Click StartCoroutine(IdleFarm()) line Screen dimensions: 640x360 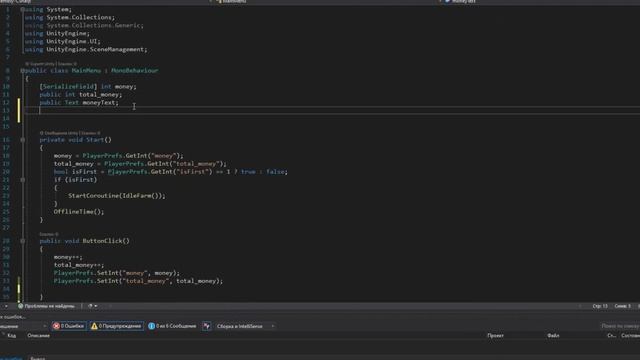coord(117,196)
